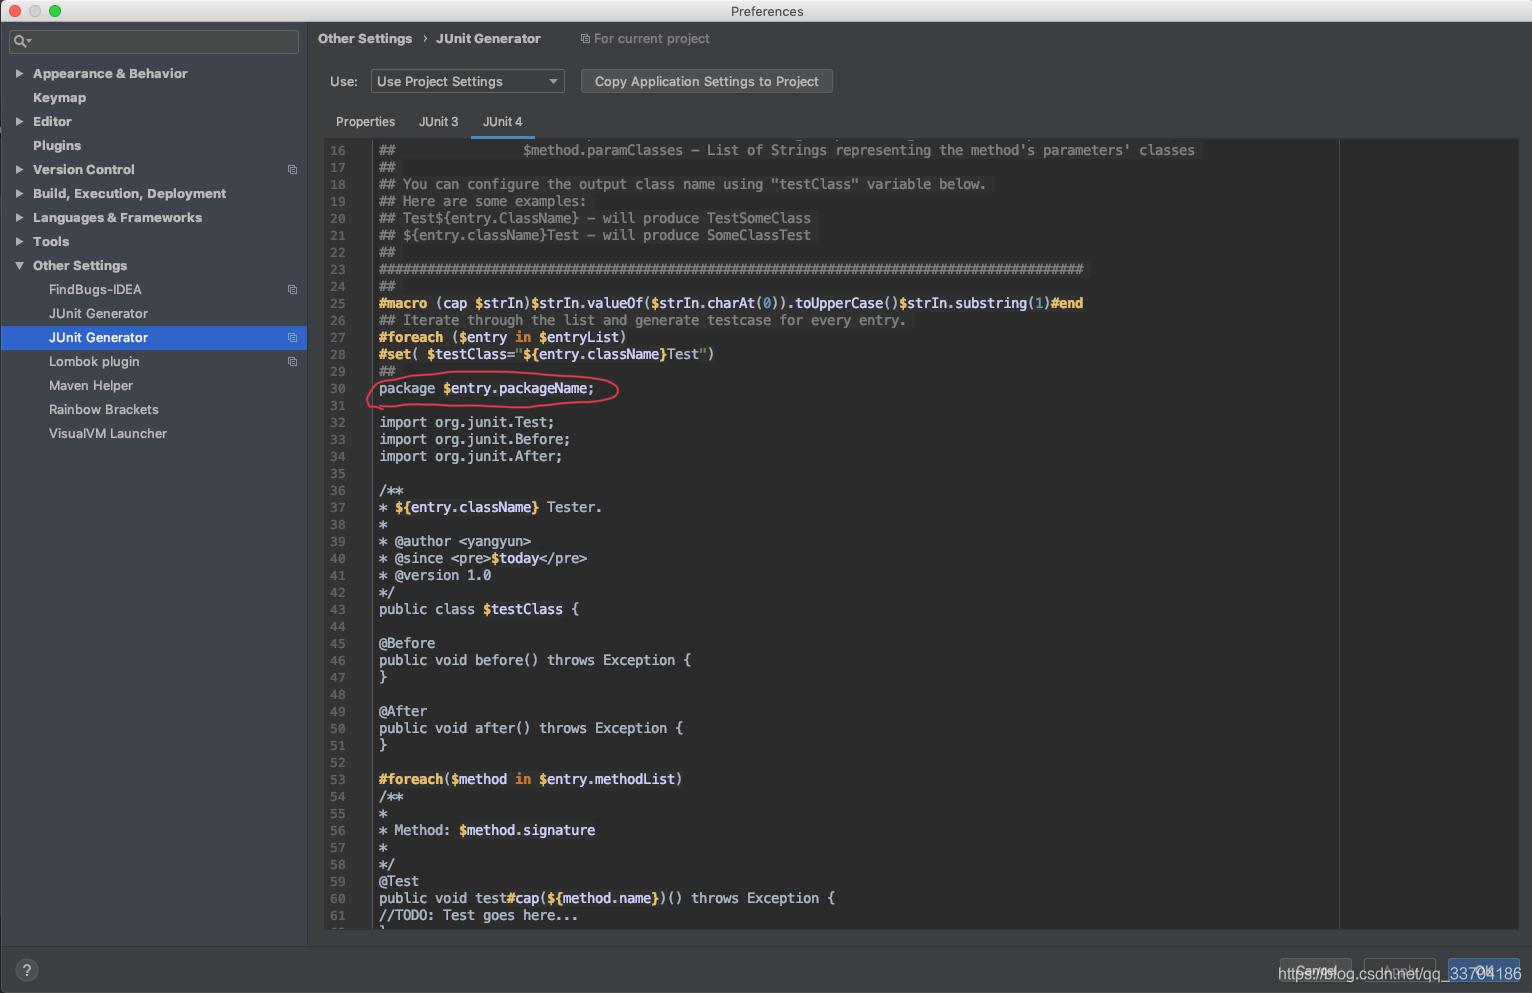Image resolution: width=1532 pixels, height=993 pixels.
Task: Click line number 30 in gutter
Action: [338, 389]
